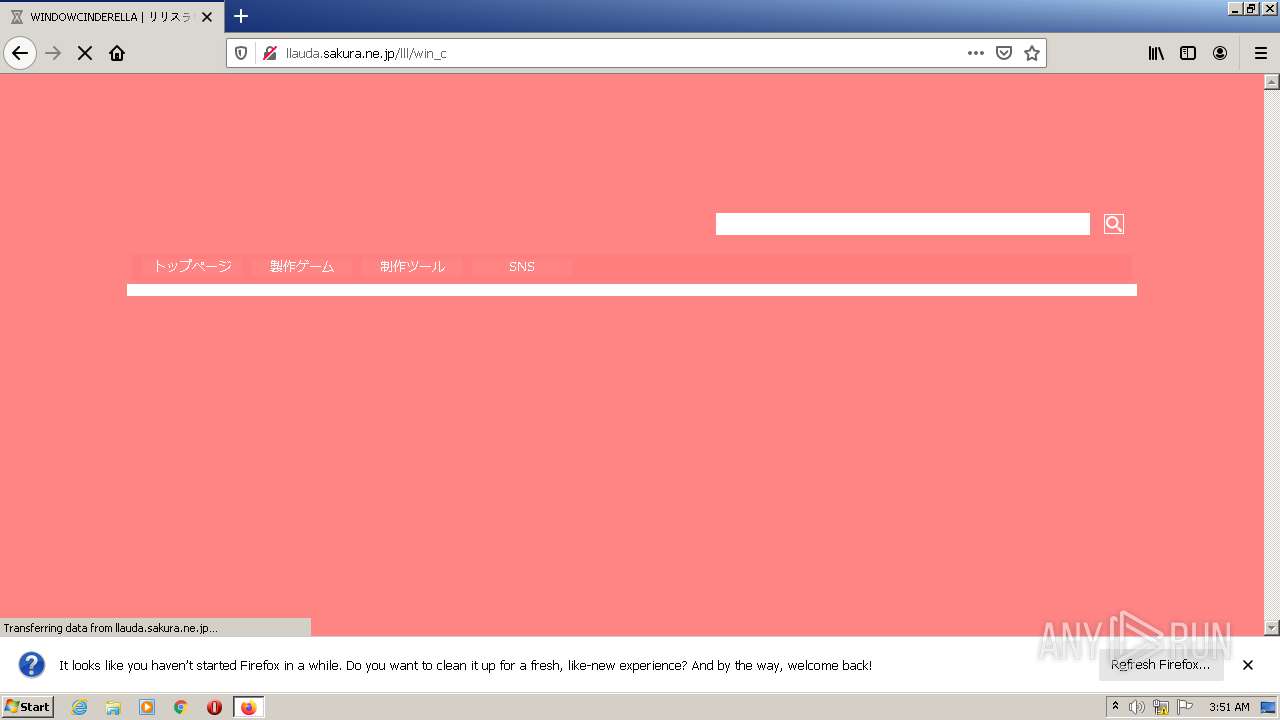Viewport: 1280px width, 720px height.
Task: Dismiss the Firefox refresh notification
Action: point(1248,665)
